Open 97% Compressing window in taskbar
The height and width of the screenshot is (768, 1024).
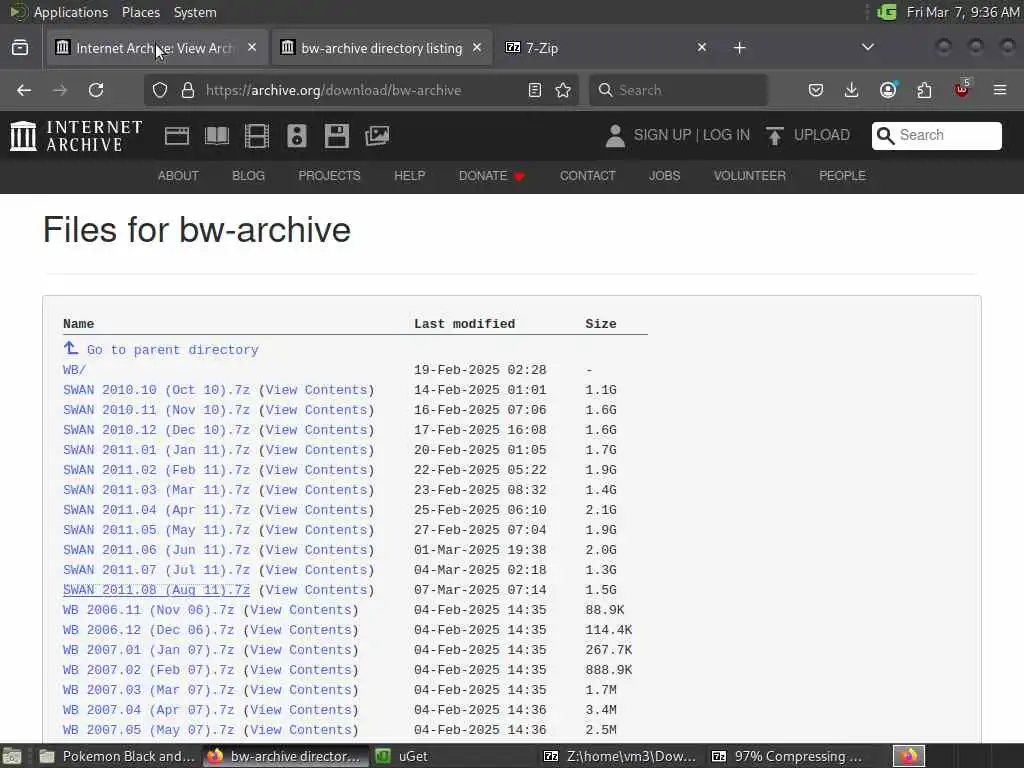point(789,756)
